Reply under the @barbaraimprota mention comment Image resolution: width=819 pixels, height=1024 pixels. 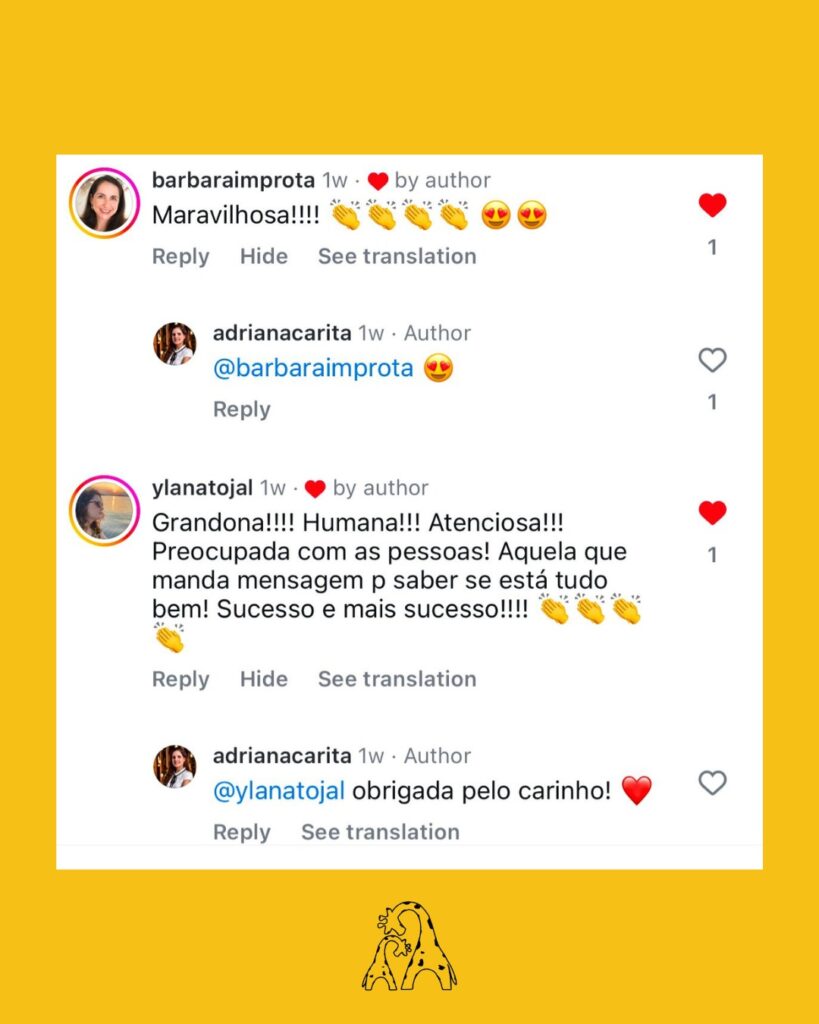coord(242,409)
